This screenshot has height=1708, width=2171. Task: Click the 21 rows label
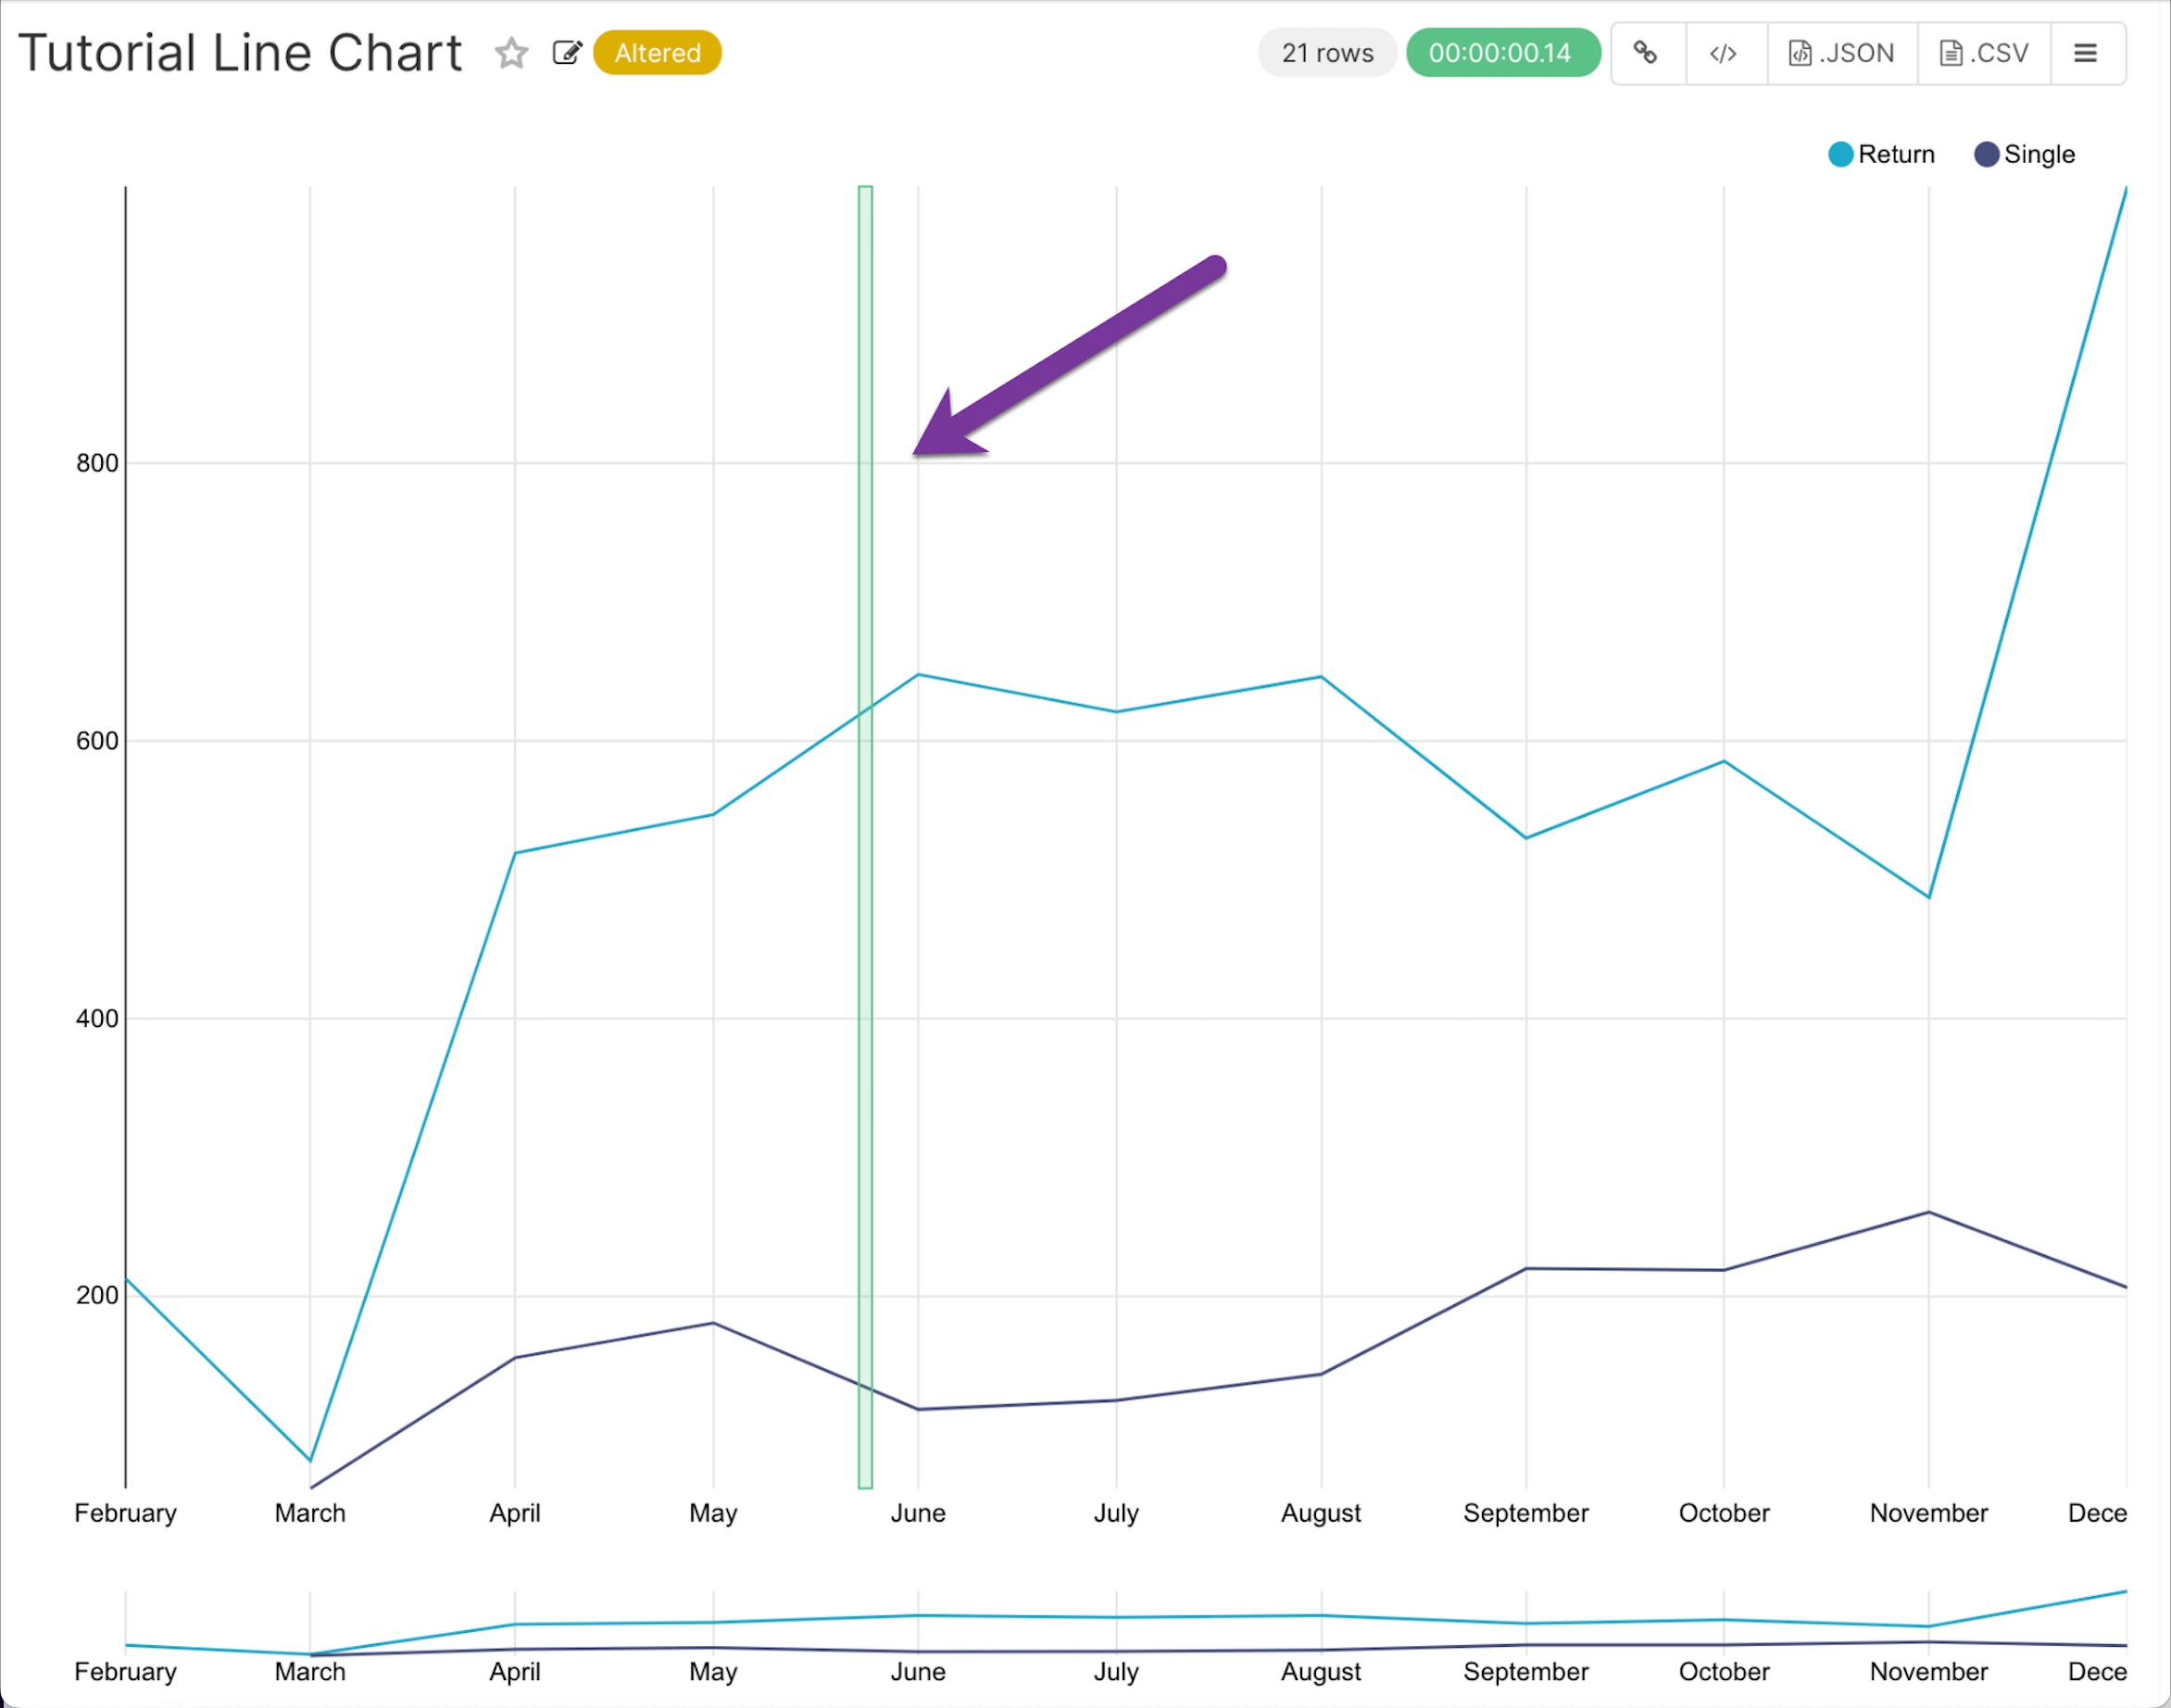point(1327,53)
